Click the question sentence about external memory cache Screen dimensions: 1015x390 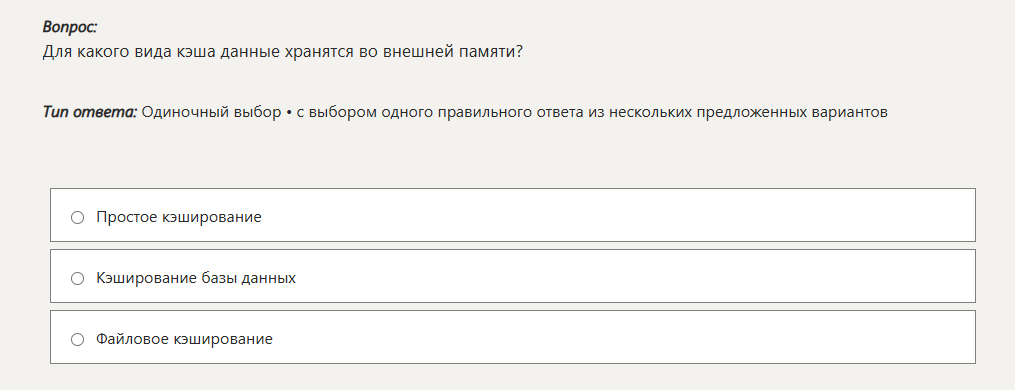point(282,52)
